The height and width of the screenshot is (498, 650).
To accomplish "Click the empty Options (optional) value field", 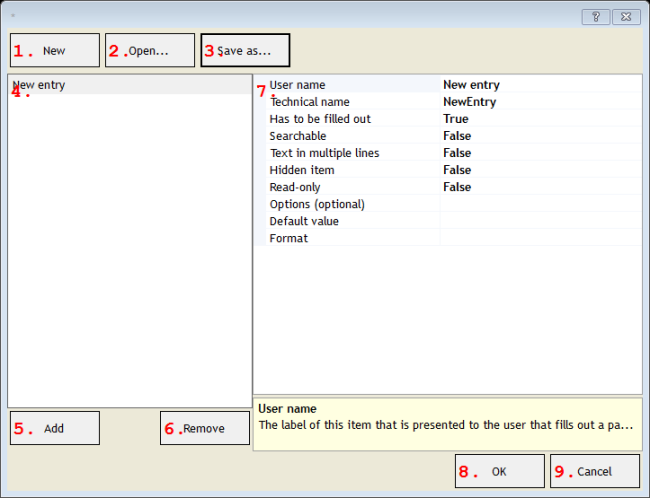I will point(540,204).
